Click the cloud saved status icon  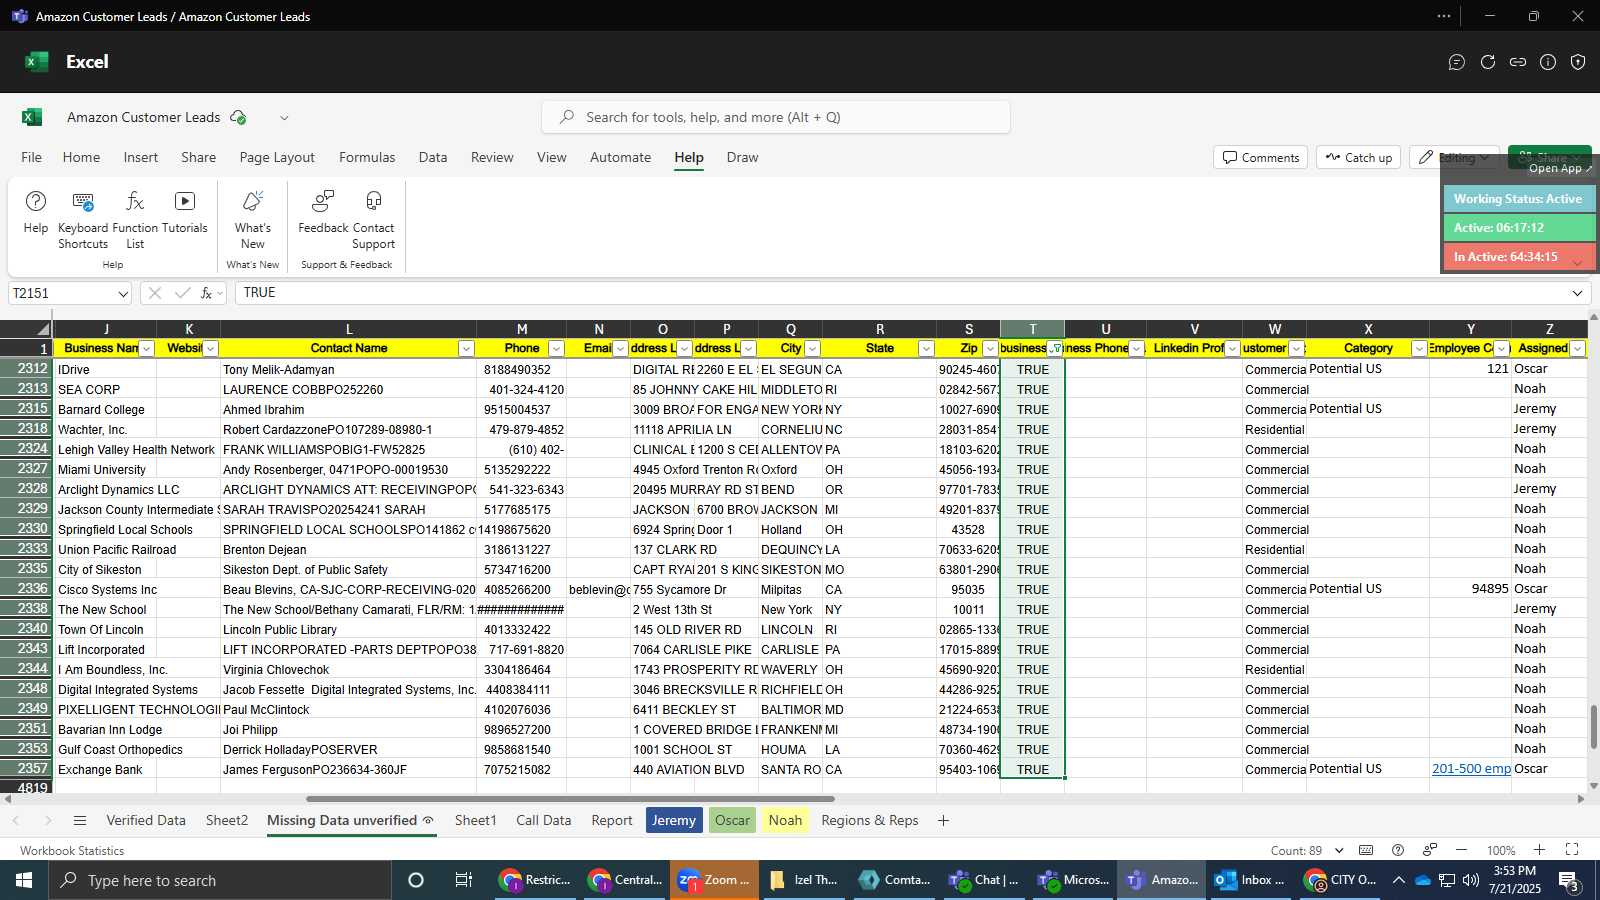(x=238, y=117)
